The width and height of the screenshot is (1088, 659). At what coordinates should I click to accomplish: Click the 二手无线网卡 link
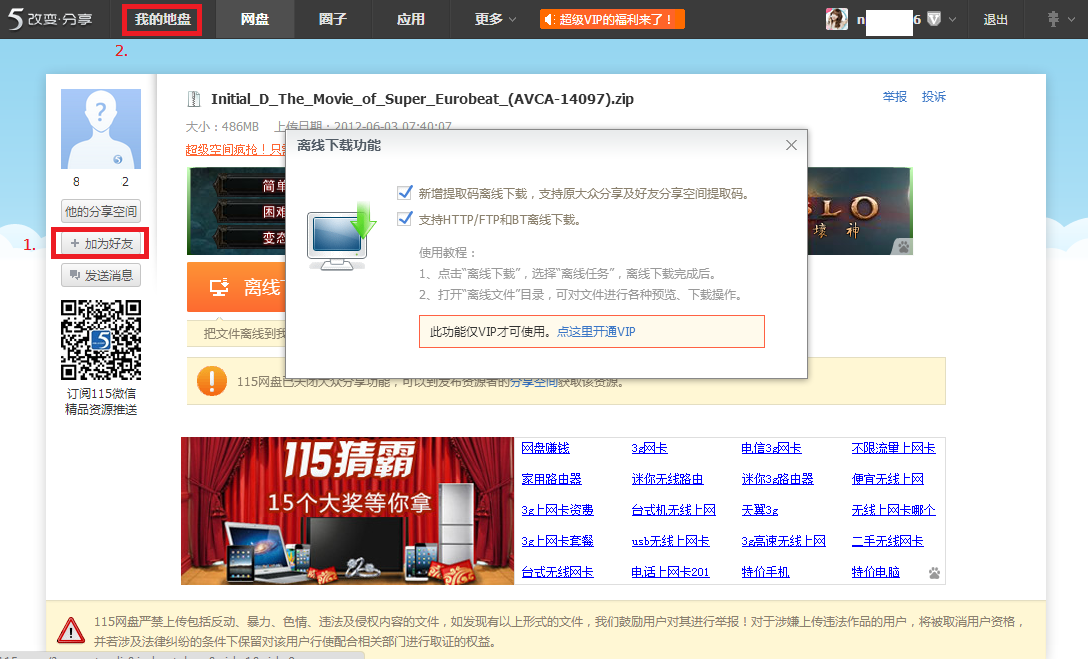(887, 540)
